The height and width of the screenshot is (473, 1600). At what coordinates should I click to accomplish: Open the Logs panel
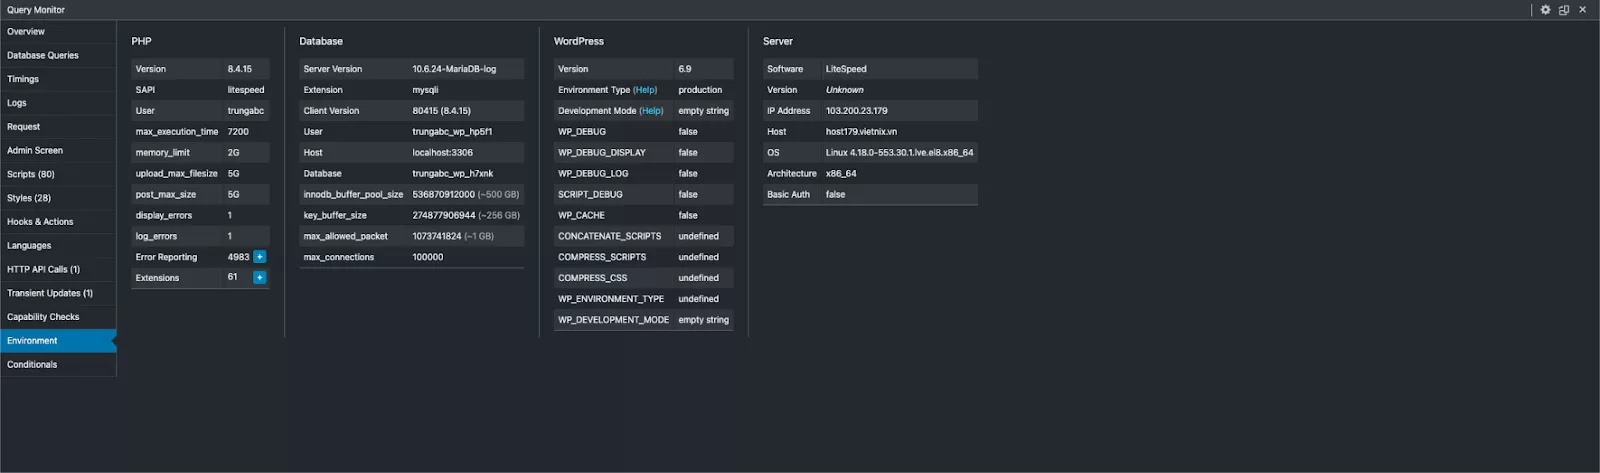point(58,103)
